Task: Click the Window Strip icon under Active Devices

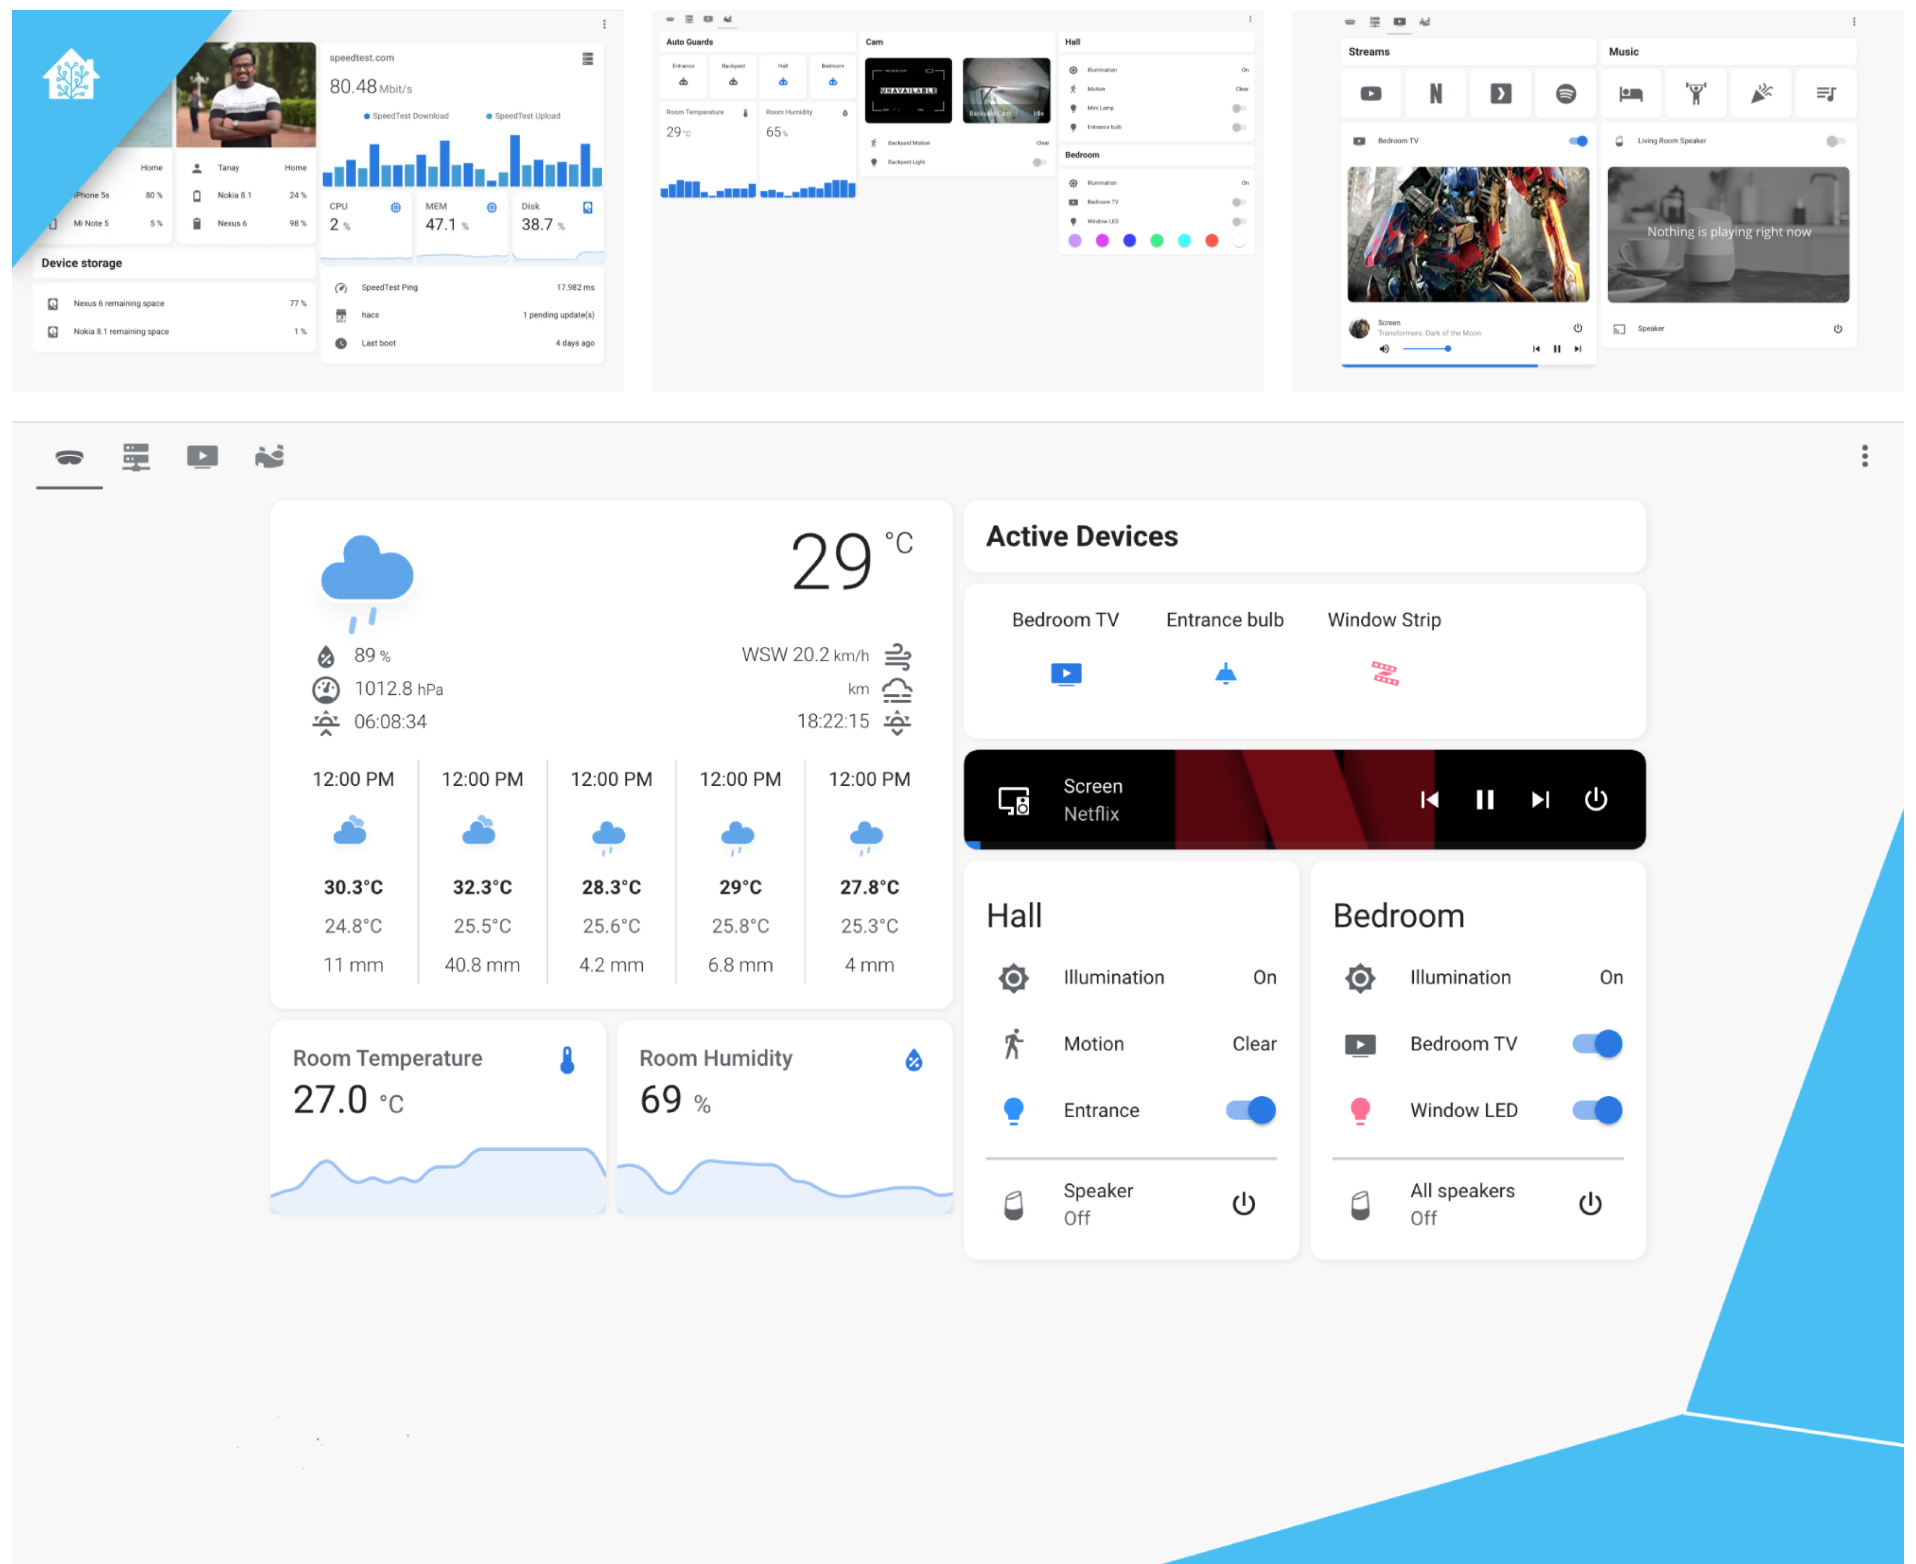Action: pyautogui.click(x=1385, y=674)
